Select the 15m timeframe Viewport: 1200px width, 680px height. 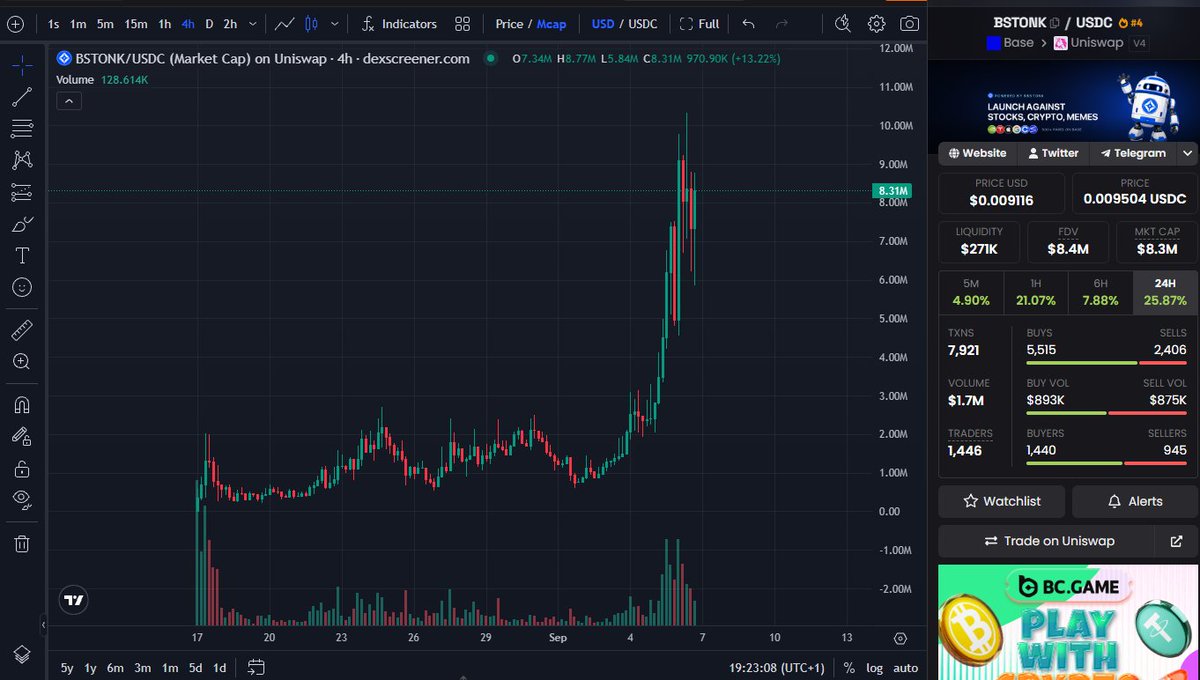click(136, 23)
